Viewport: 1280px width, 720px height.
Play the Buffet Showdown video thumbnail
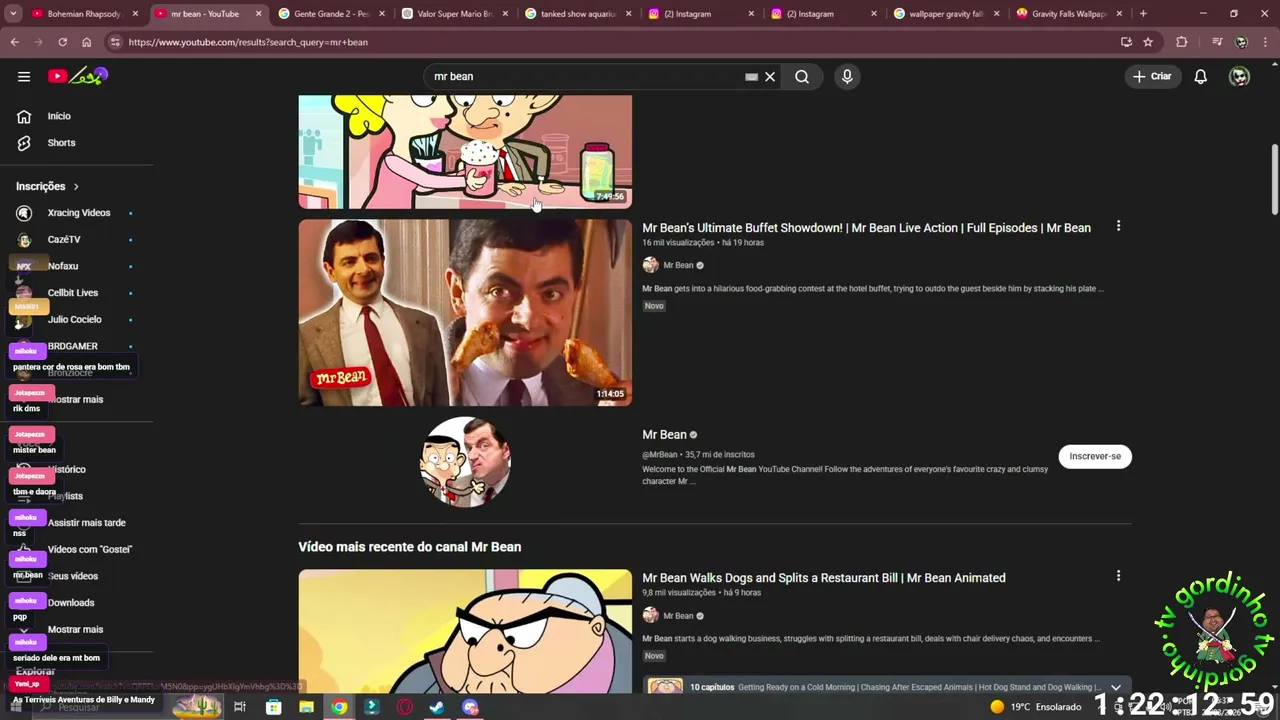465,313
